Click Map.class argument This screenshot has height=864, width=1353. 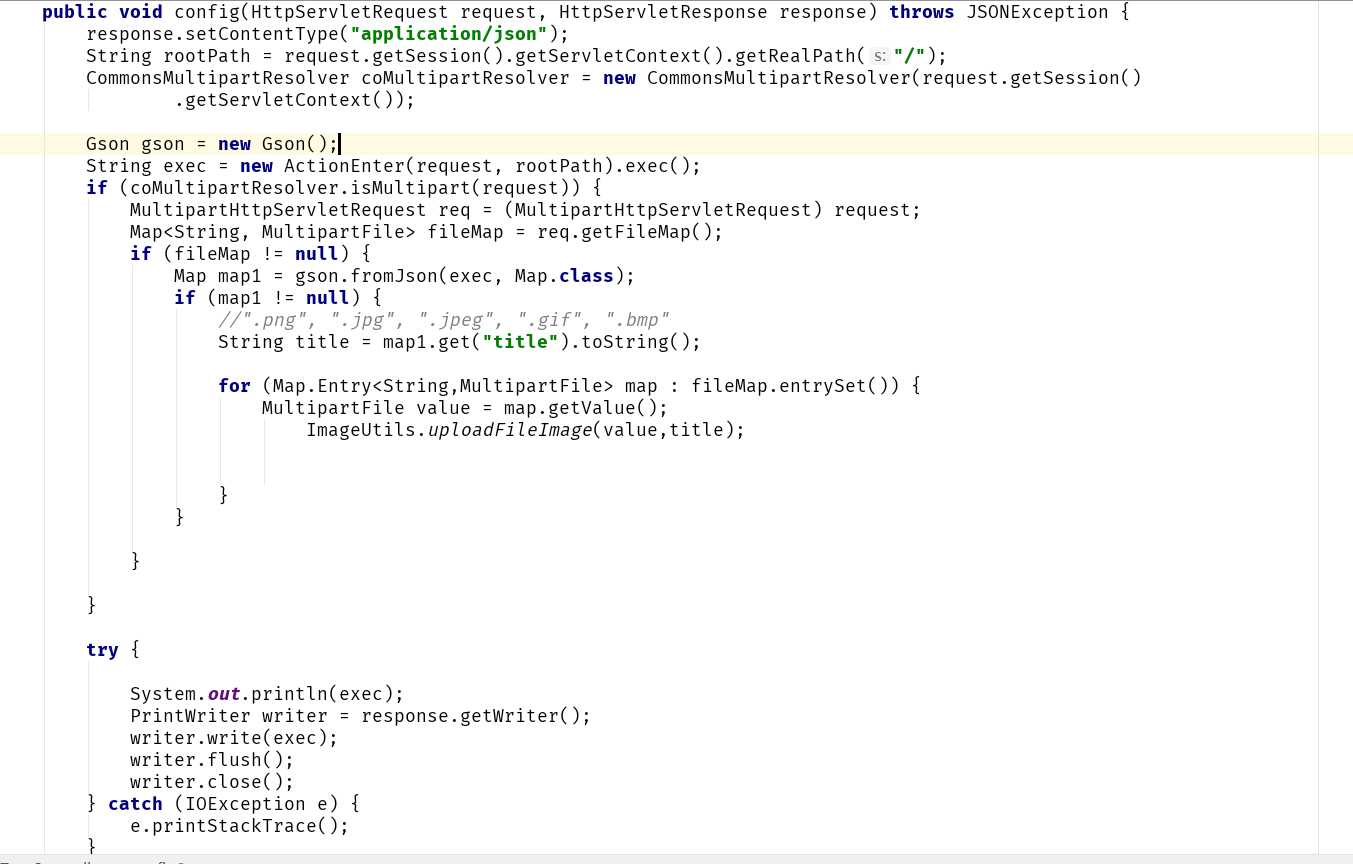(564, 276)
